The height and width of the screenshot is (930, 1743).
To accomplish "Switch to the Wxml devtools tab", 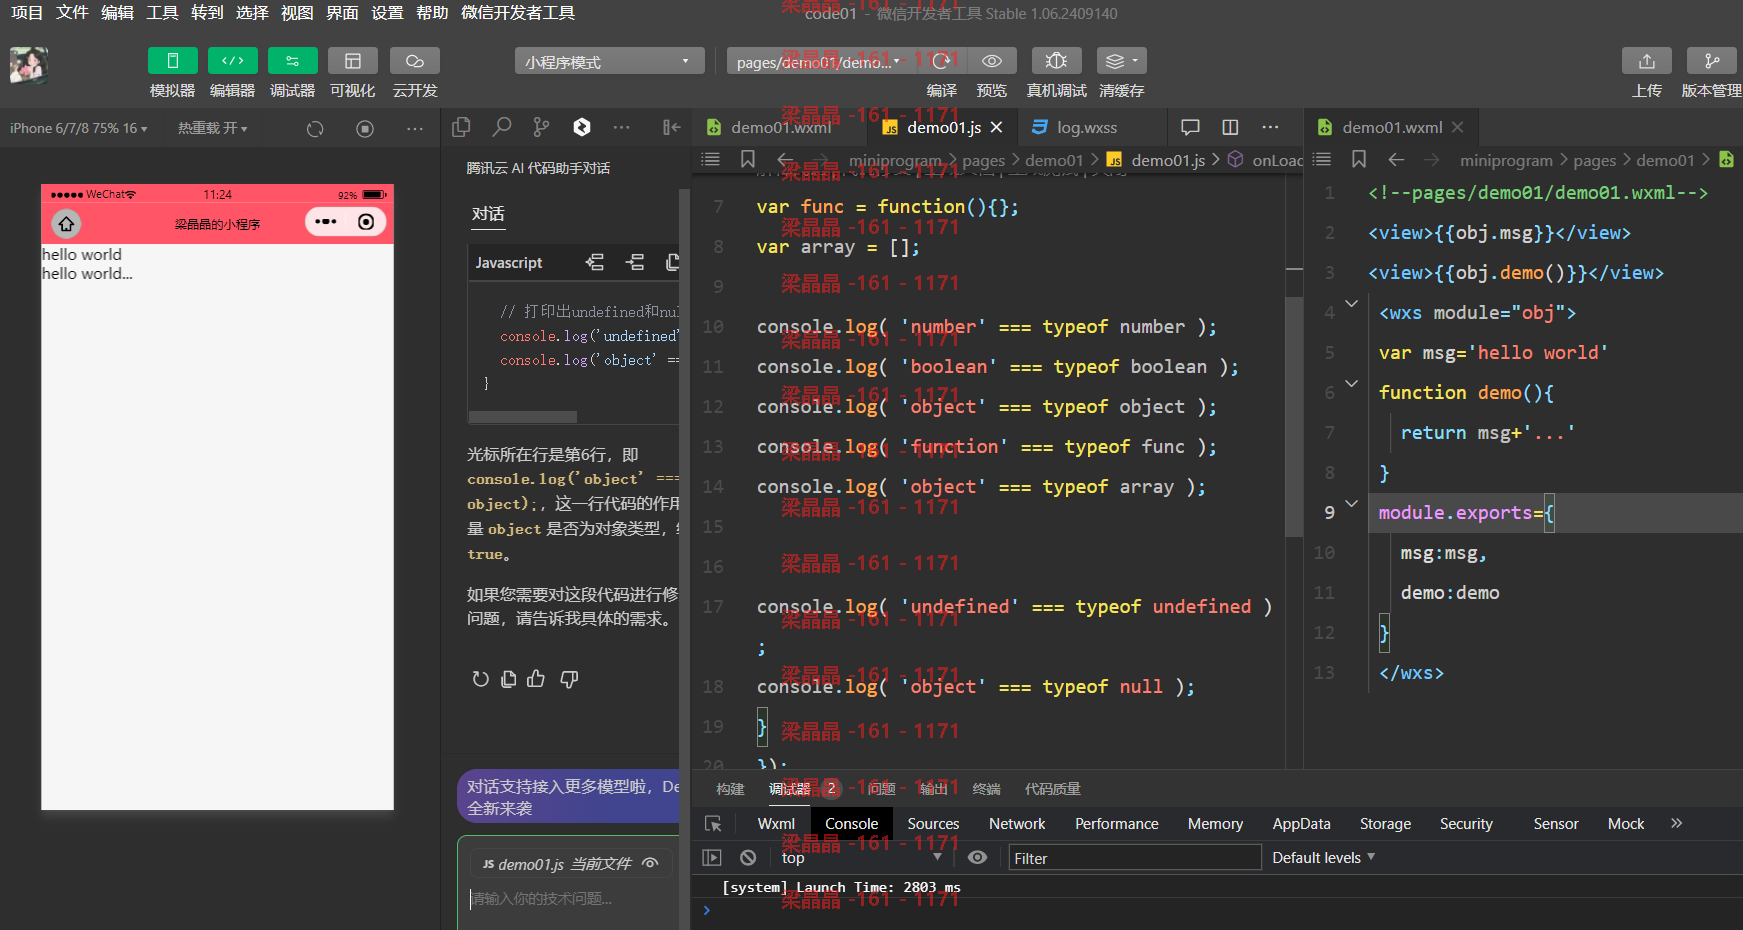I will tap(776, 823).
